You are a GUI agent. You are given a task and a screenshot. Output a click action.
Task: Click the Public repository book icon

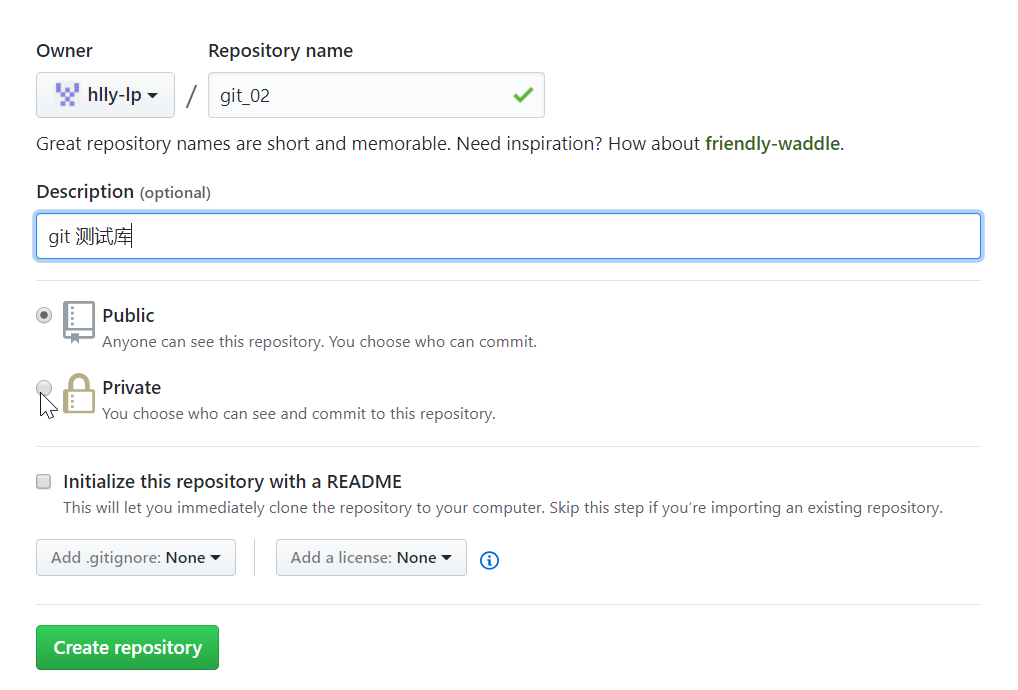[x=79, y=321]
